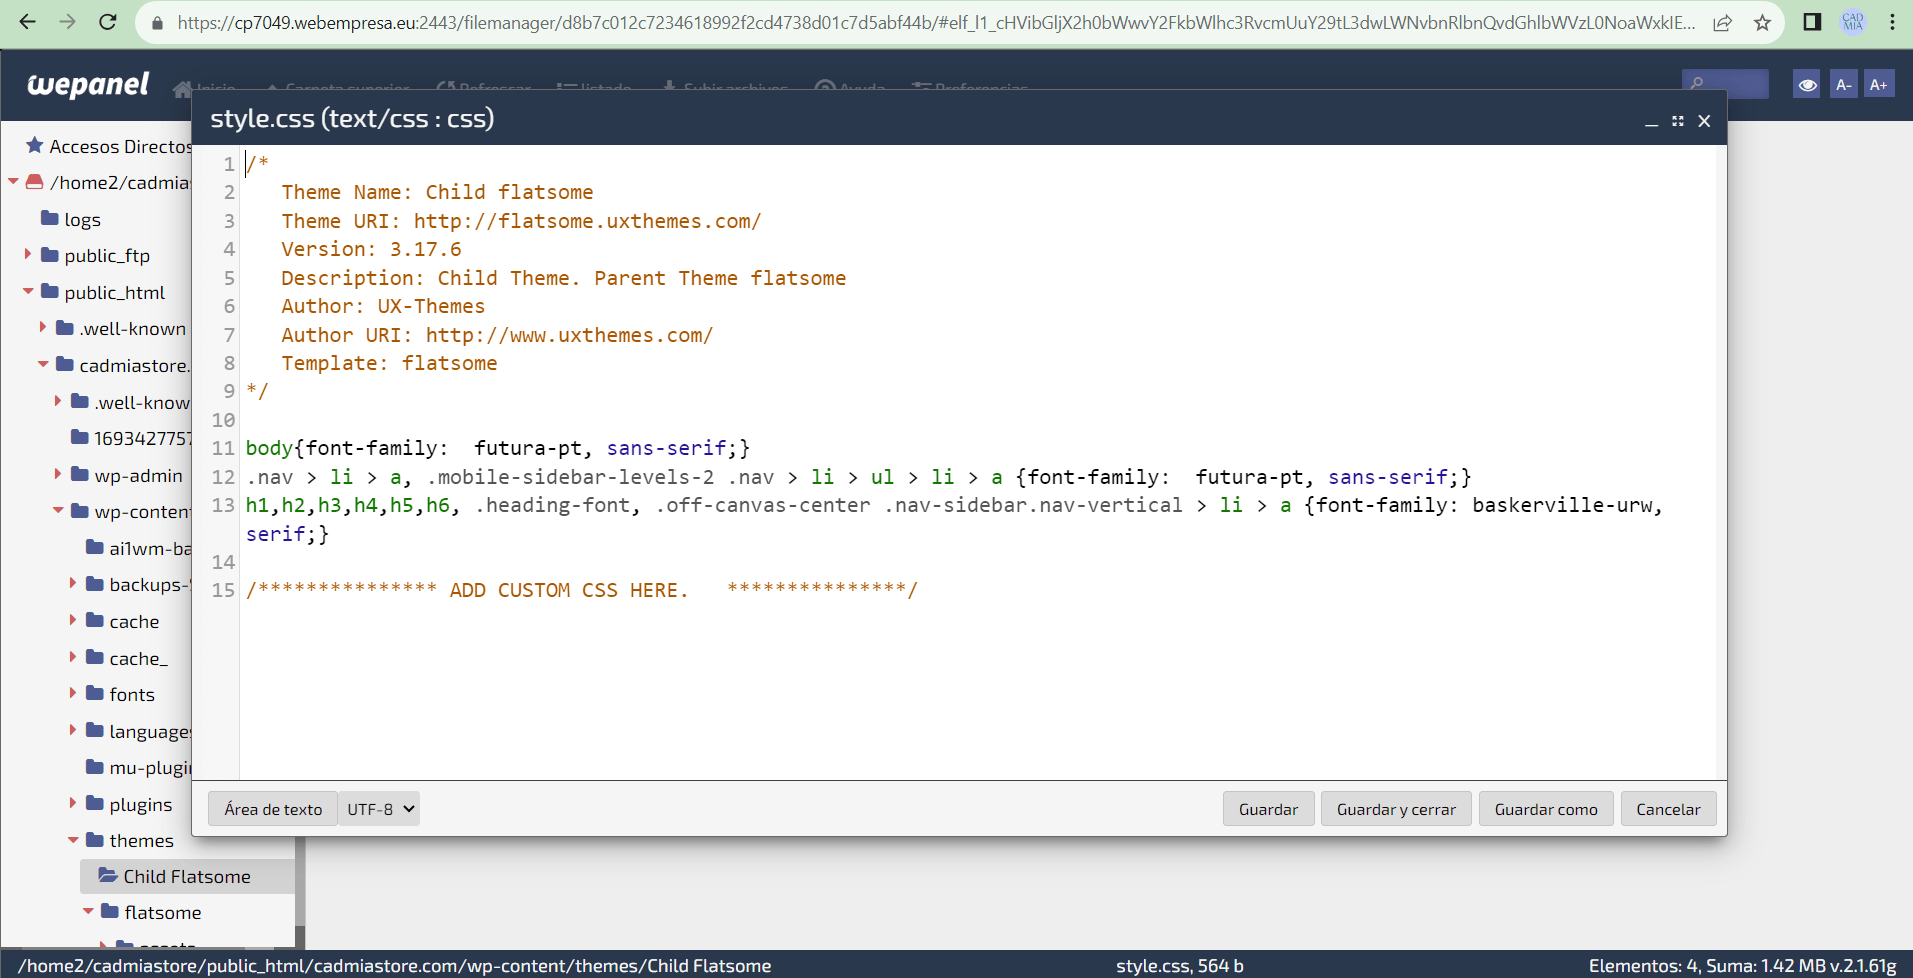Focus the file search field
Screen dimensions: 1913x978
click(x=1725, y=84)
